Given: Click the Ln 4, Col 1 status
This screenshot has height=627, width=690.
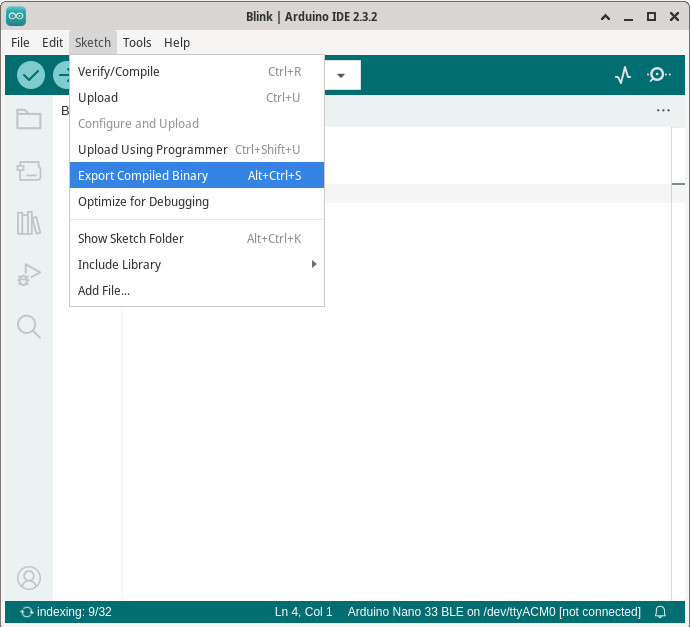Looking at the screenshot, I should tap(303, 612).
